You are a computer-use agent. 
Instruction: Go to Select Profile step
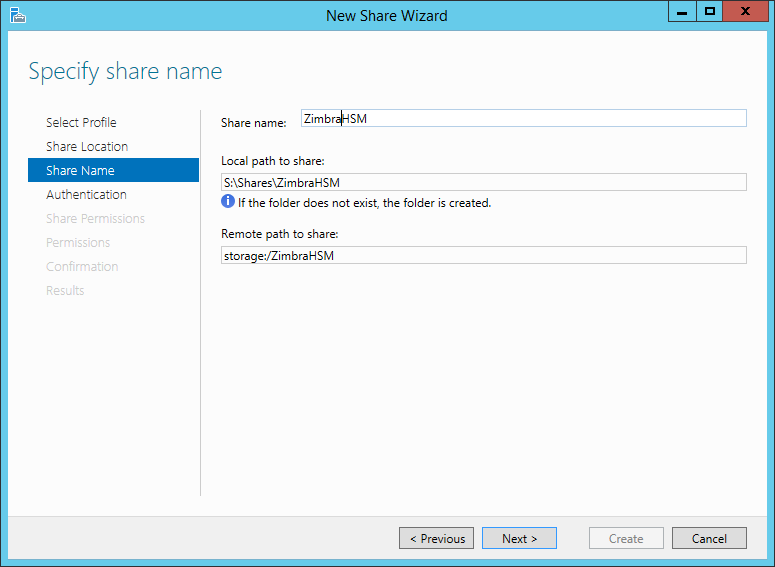pyautogui.click(x=81, y=123)
